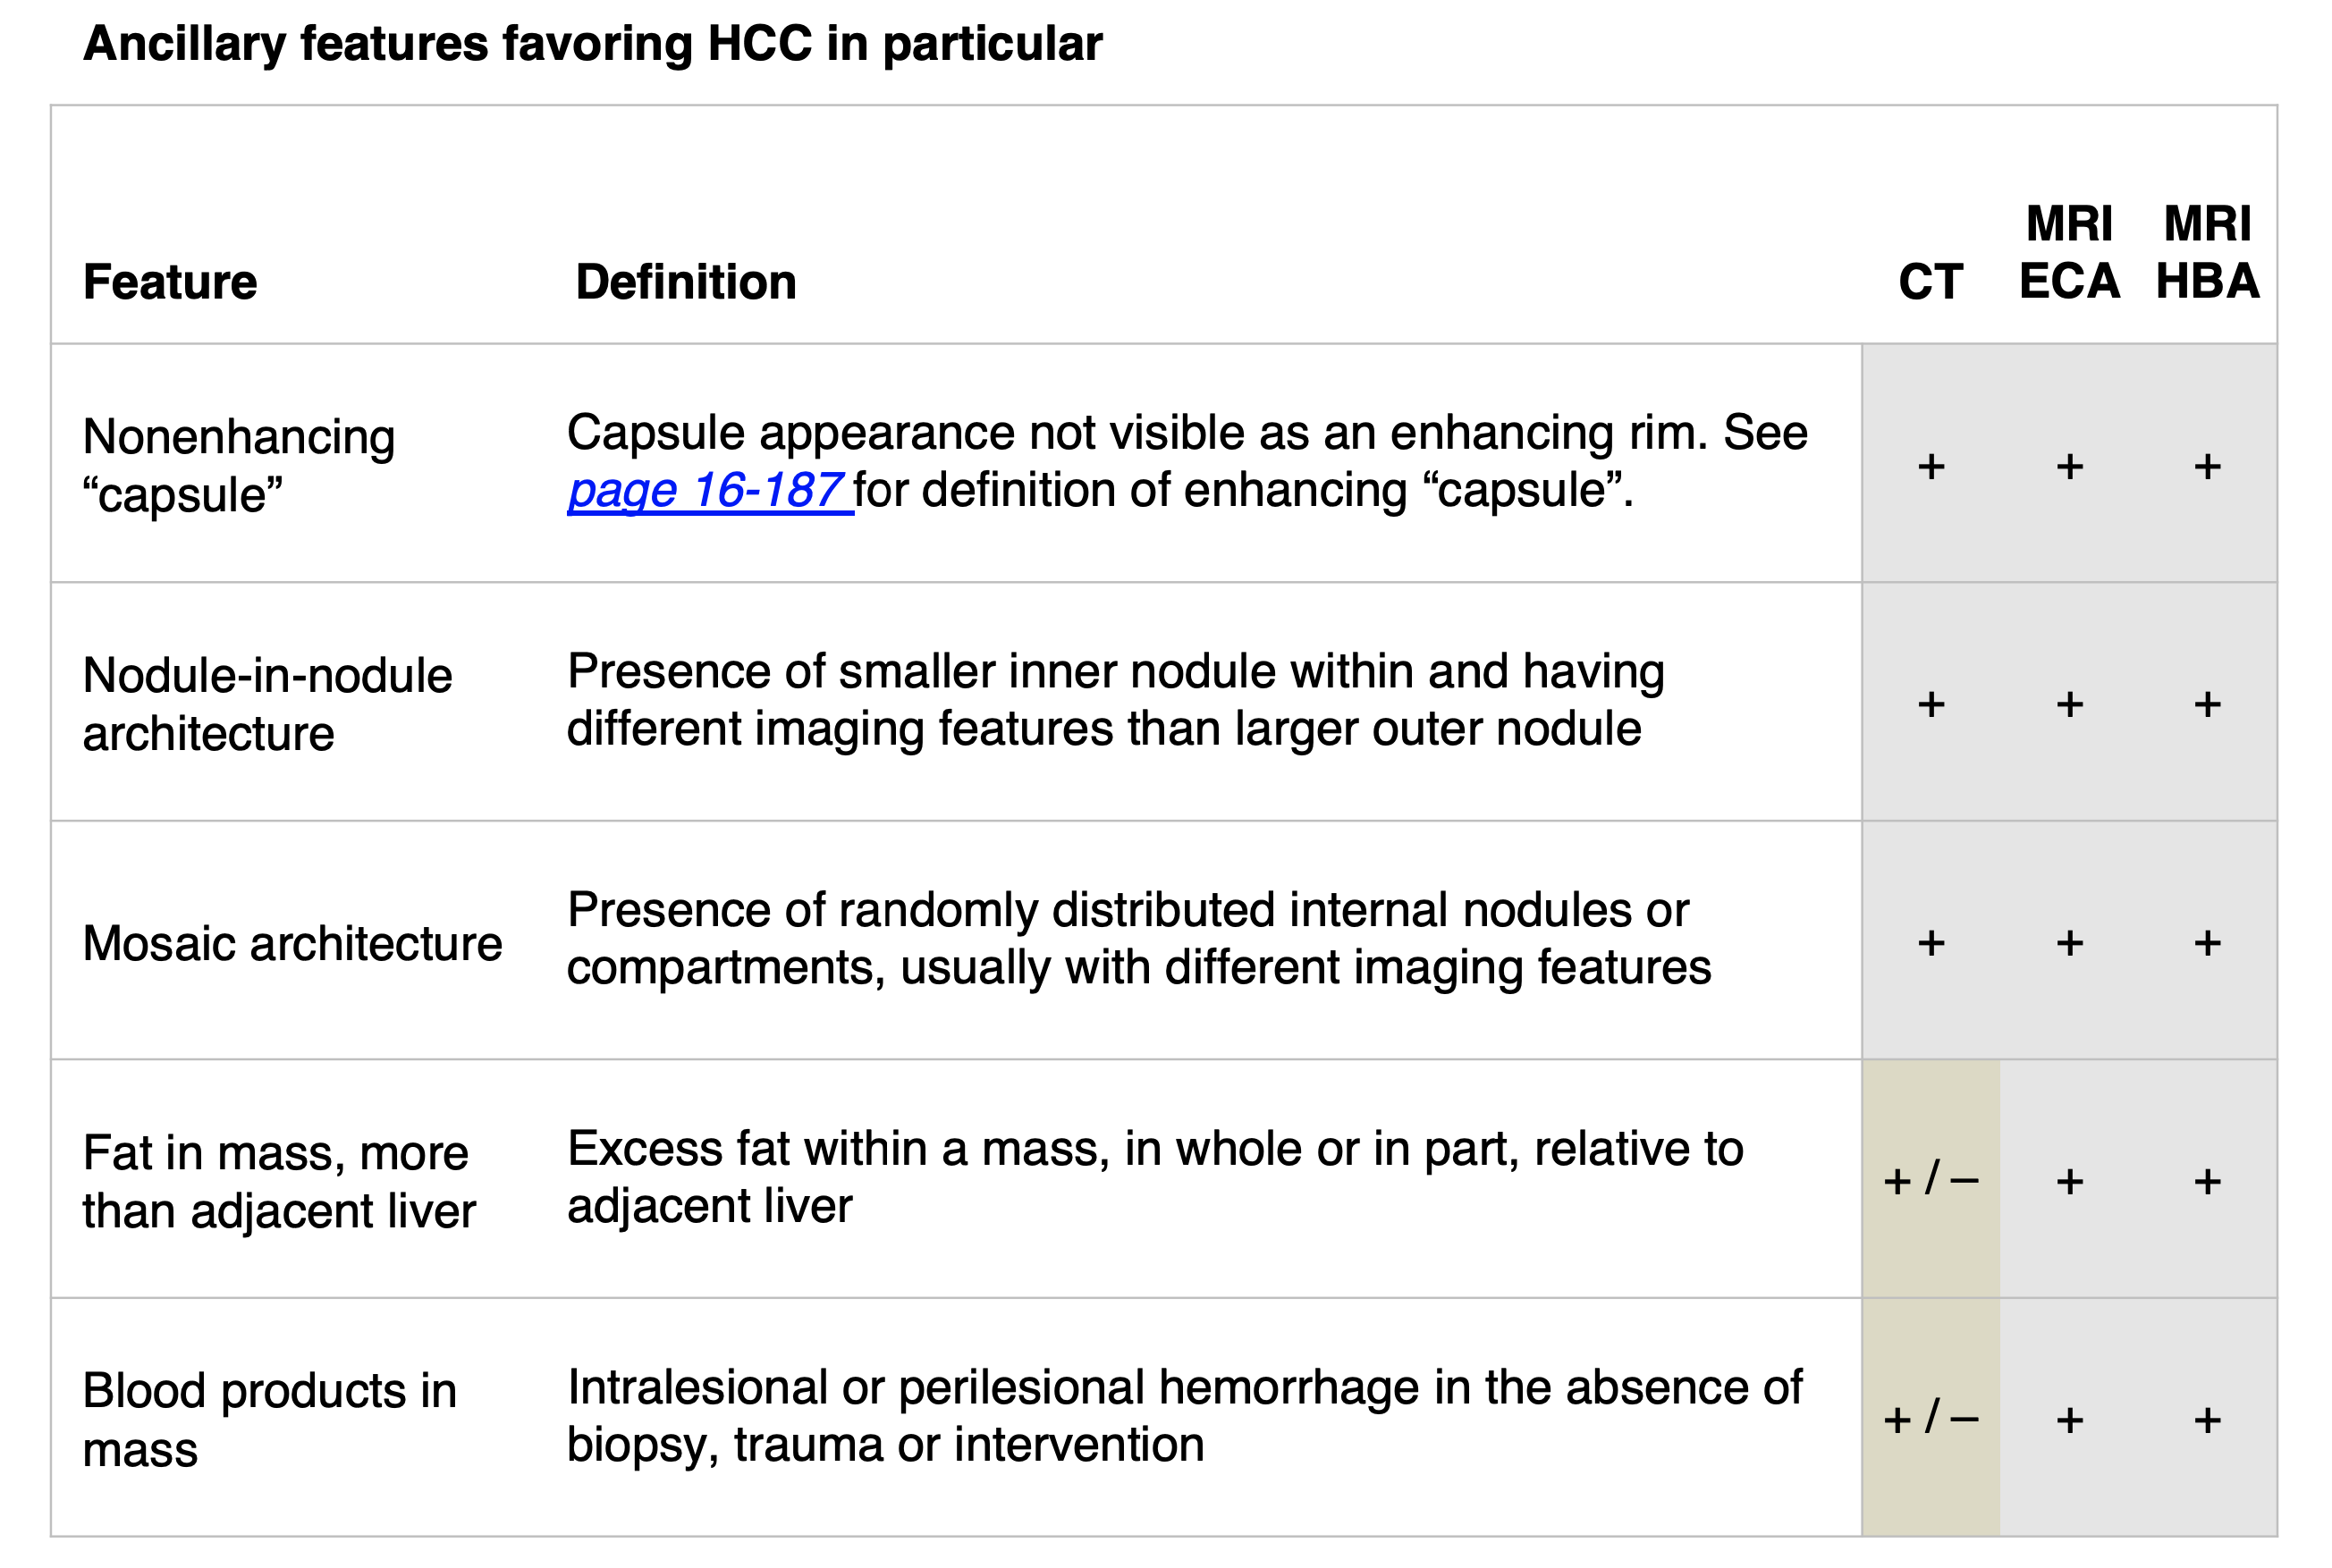Screen dimensions: 2332x1568
Task: Click the Blood products in mass cell
Action: 269,1419
